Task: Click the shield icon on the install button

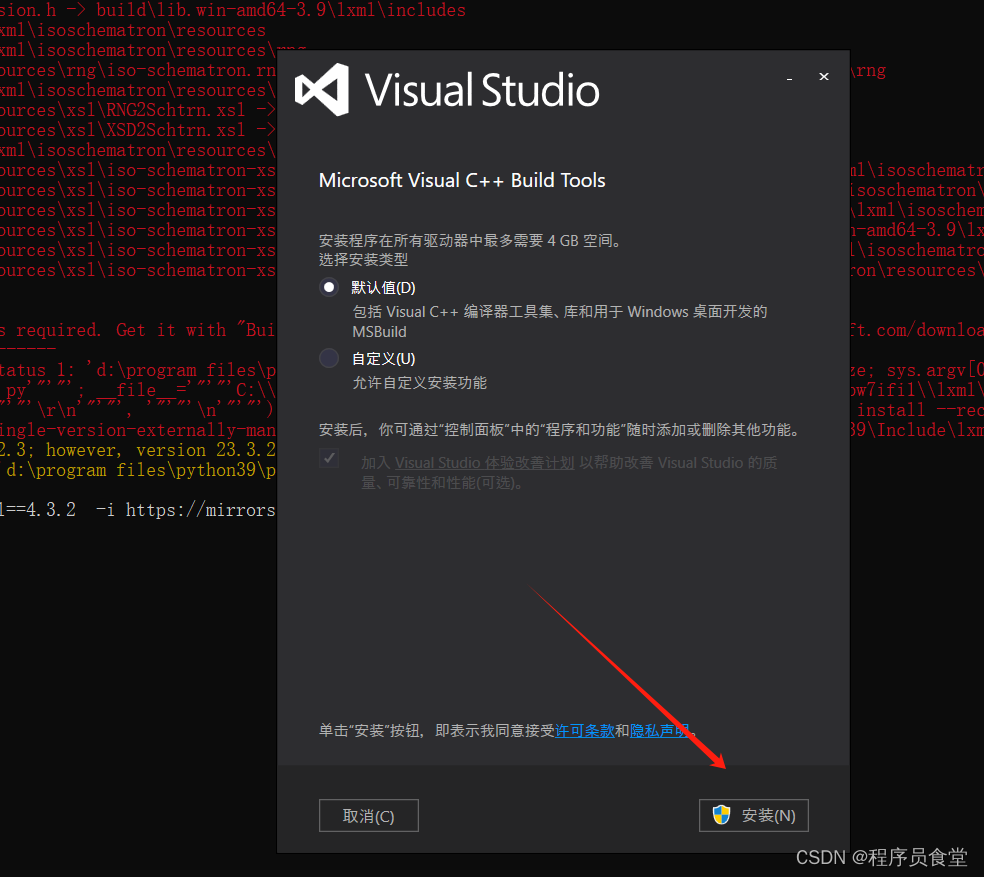Action: 722,815
